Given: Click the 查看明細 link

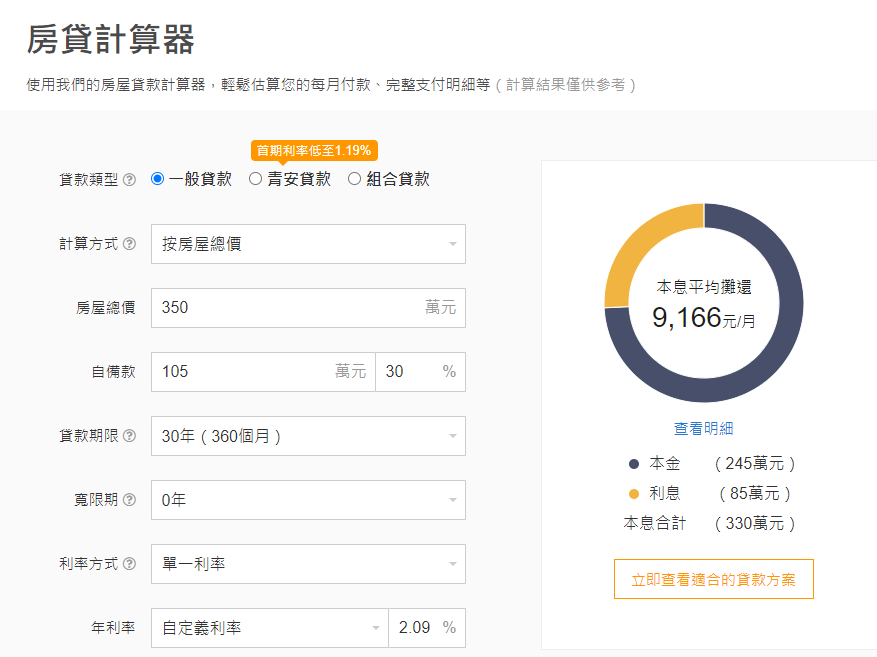Looking at the screenshot, I should tap(703, 428).
